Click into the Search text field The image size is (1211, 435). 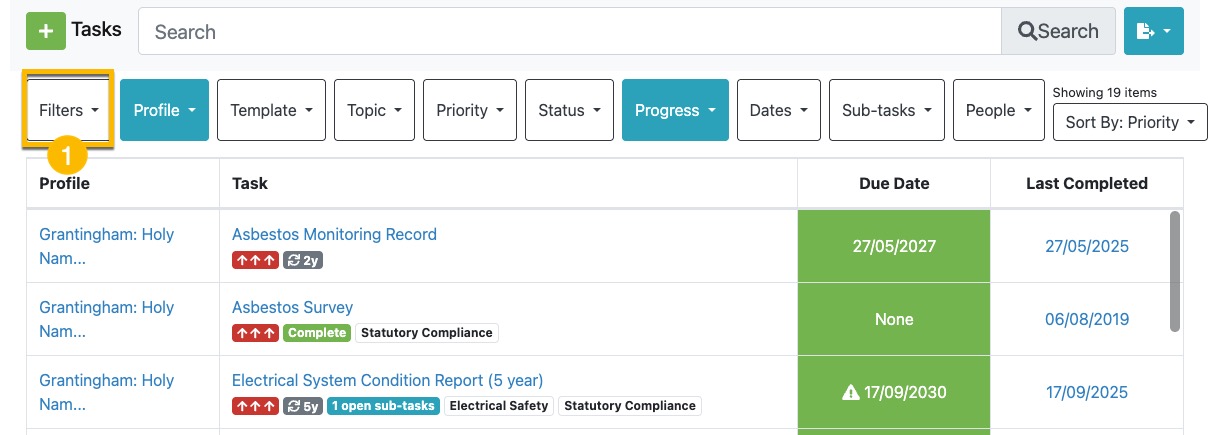[569, 32]
